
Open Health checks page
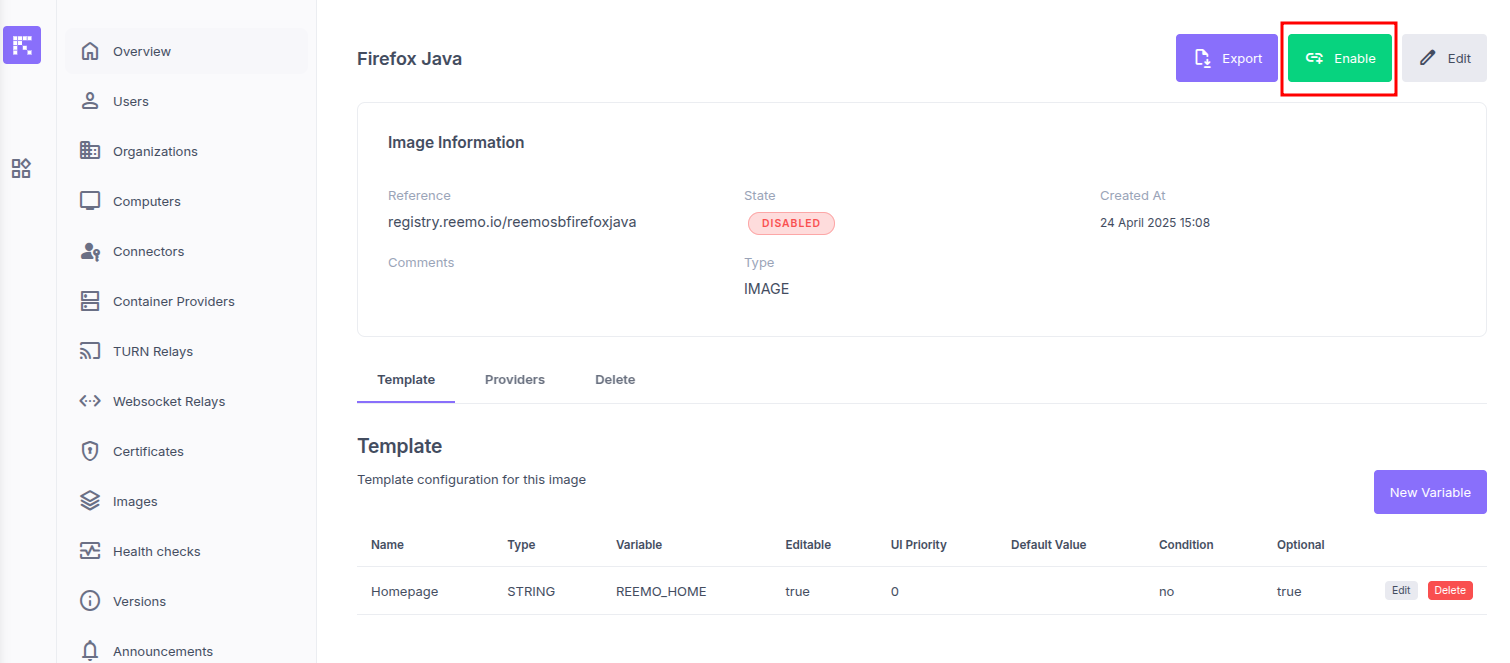pos(187,551)
